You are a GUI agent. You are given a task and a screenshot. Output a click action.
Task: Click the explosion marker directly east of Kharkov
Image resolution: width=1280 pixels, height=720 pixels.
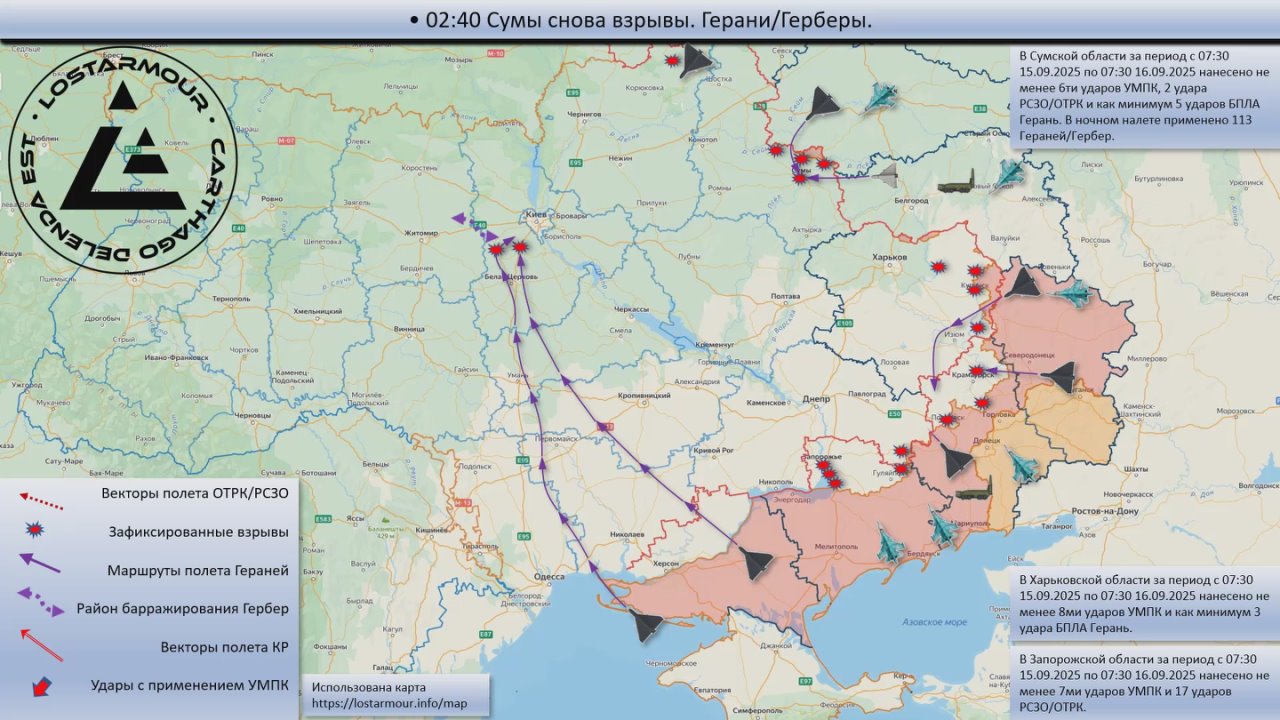[939, 267]
